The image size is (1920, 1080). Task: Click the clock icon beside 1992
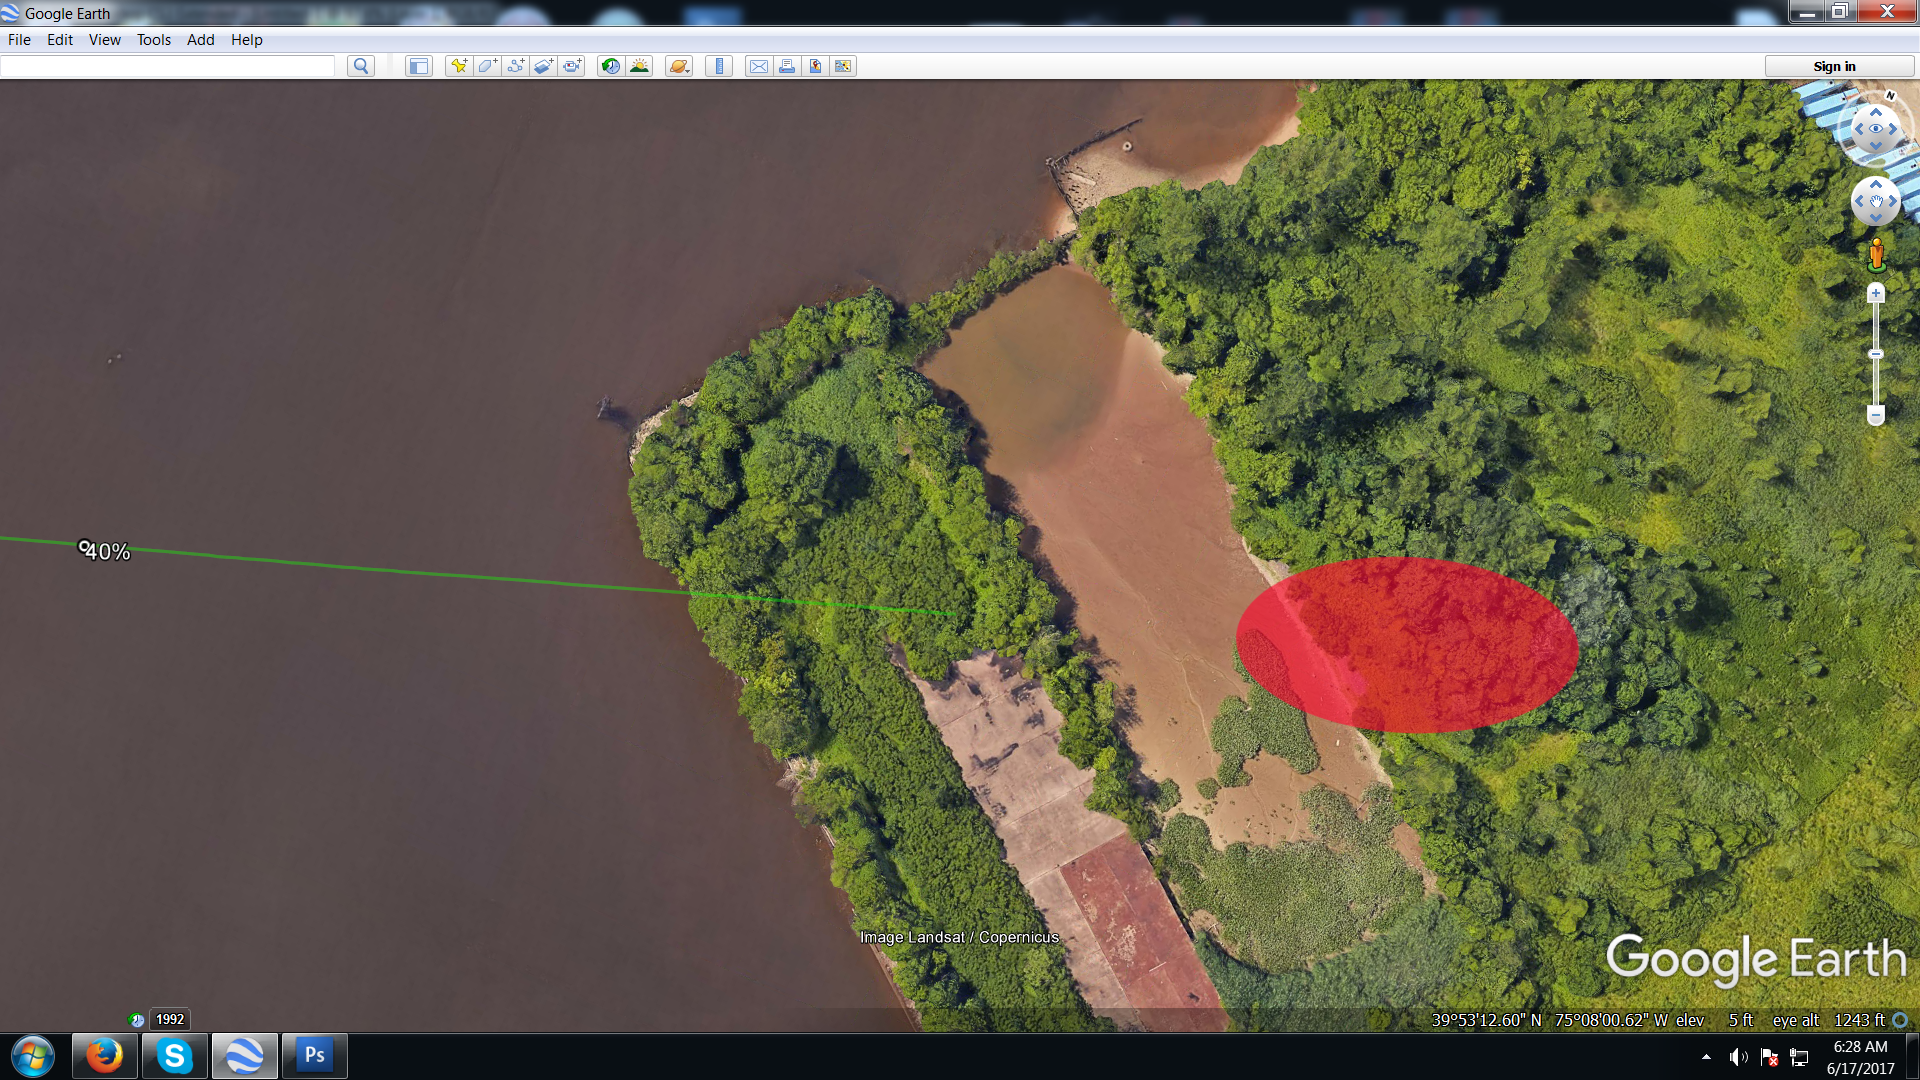click(137, 1020)
